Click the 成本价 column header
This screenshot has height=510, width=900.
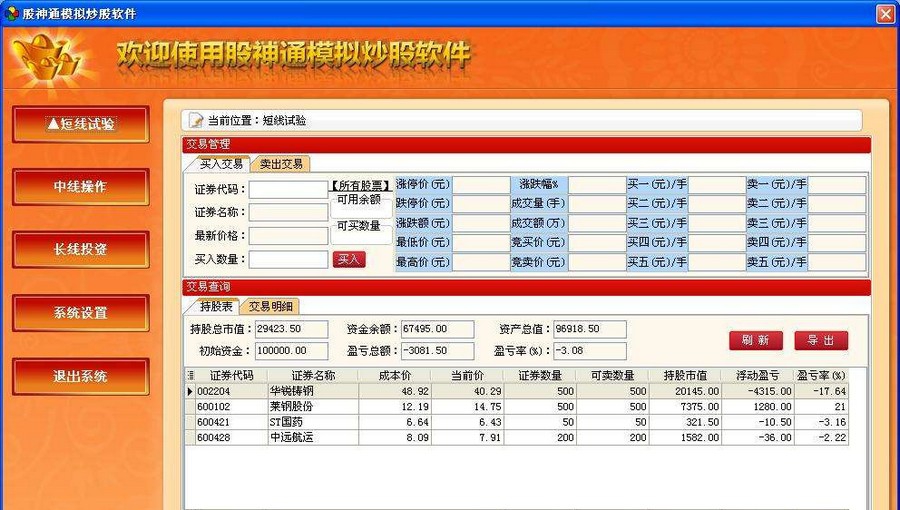click(395, 375)
